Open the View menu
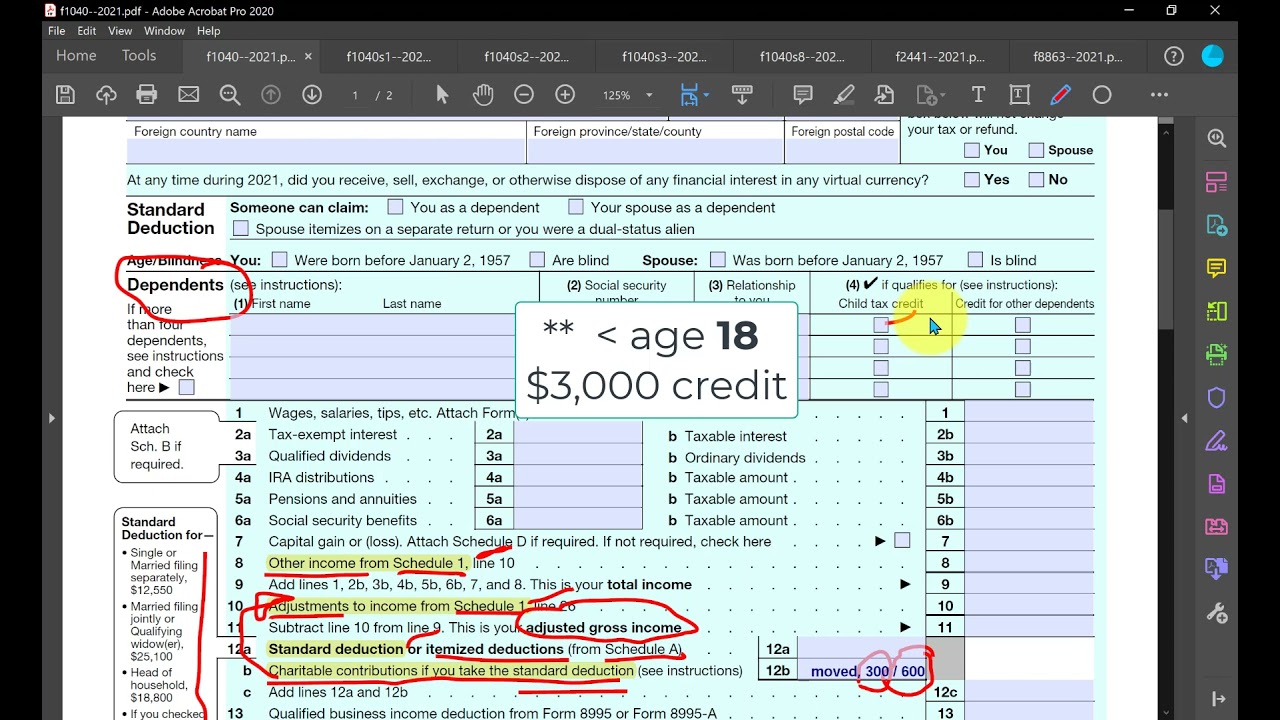 [120, 31]
